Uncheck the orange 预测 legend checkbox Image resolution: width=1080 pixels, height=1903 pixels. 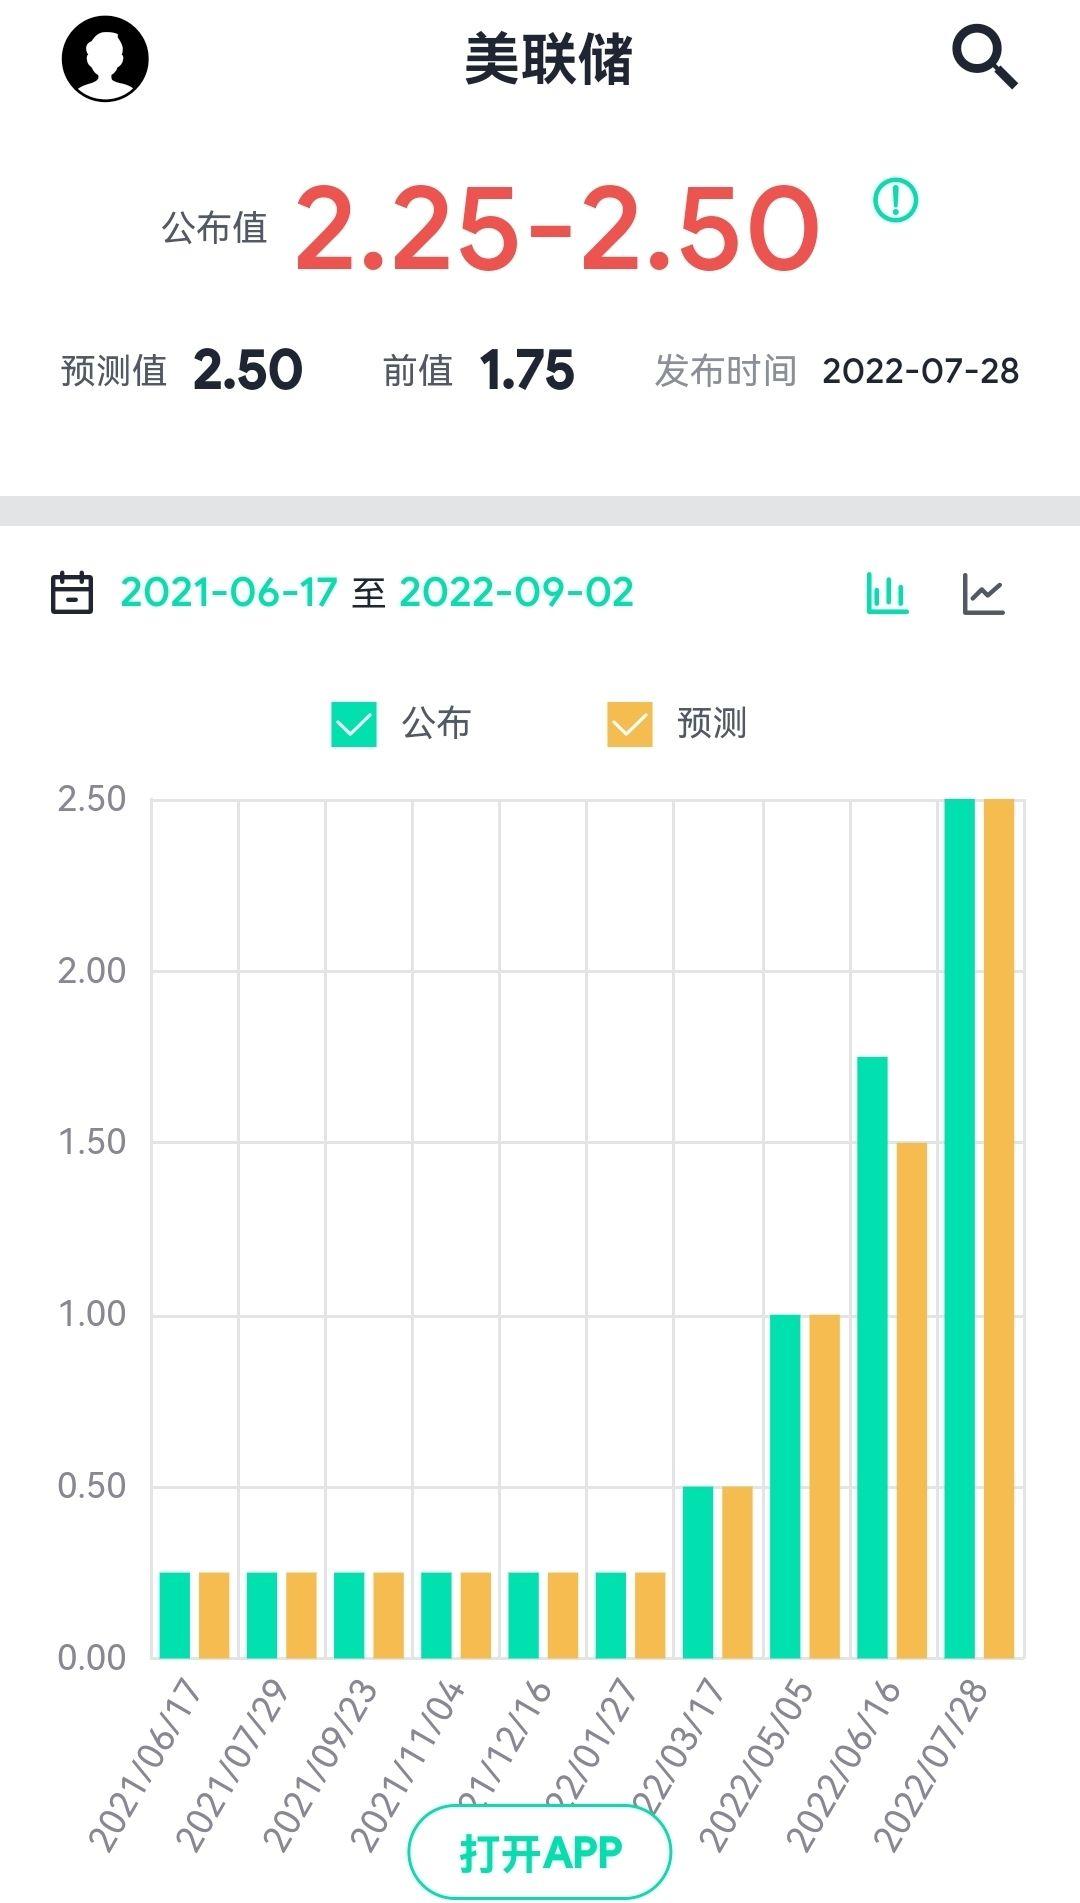(630, 724)
